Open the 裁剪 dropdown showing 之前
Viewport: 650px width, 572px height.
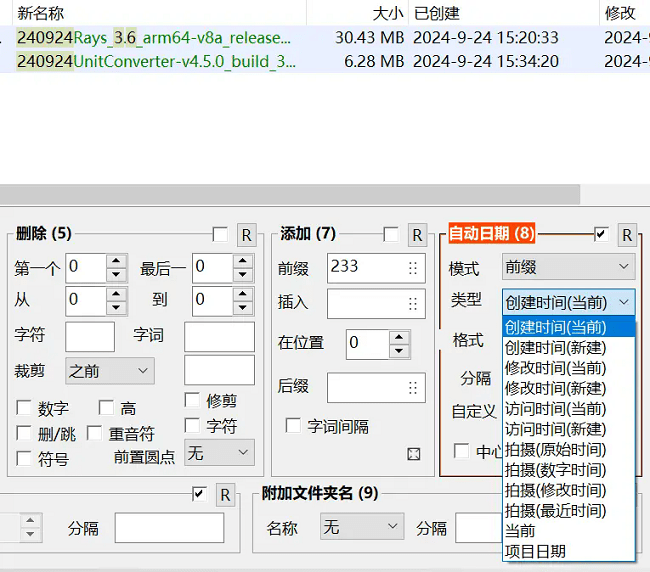[x=109, y=371]
